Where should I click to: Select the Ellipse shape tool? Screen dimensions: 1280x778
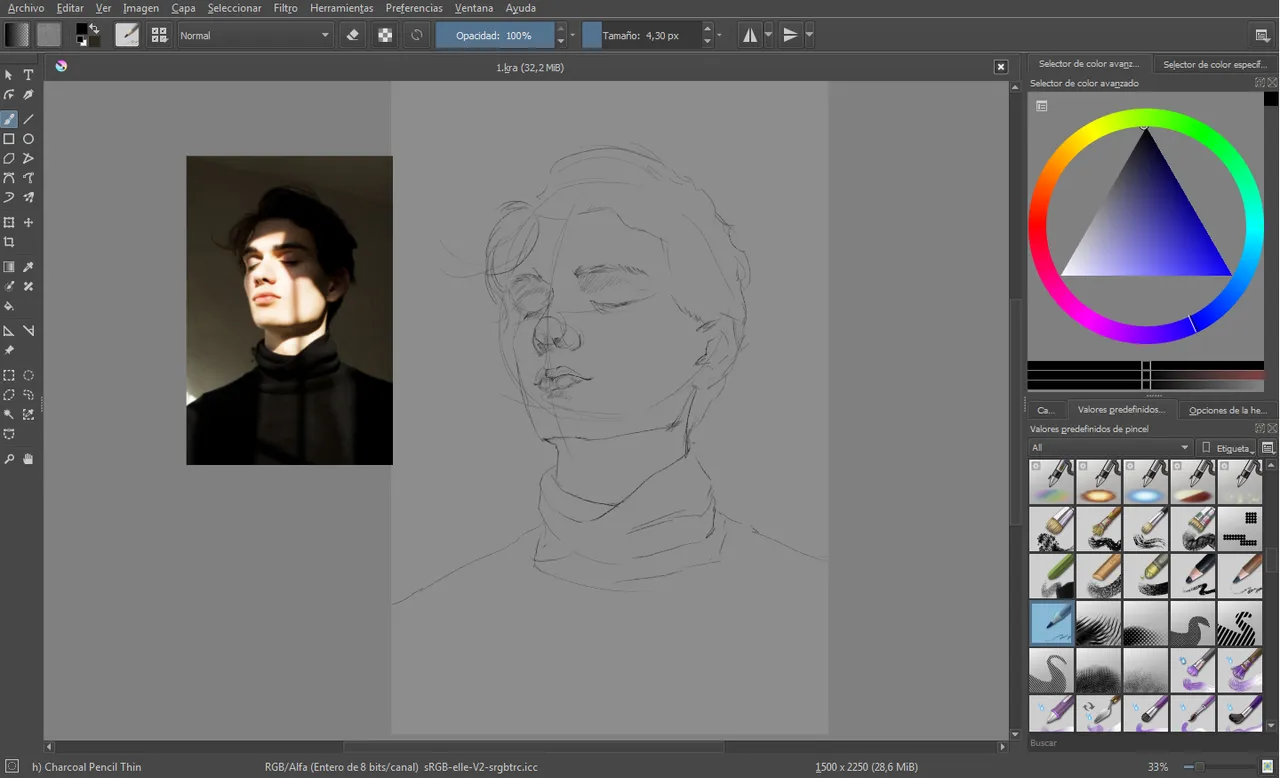(28, 139)
